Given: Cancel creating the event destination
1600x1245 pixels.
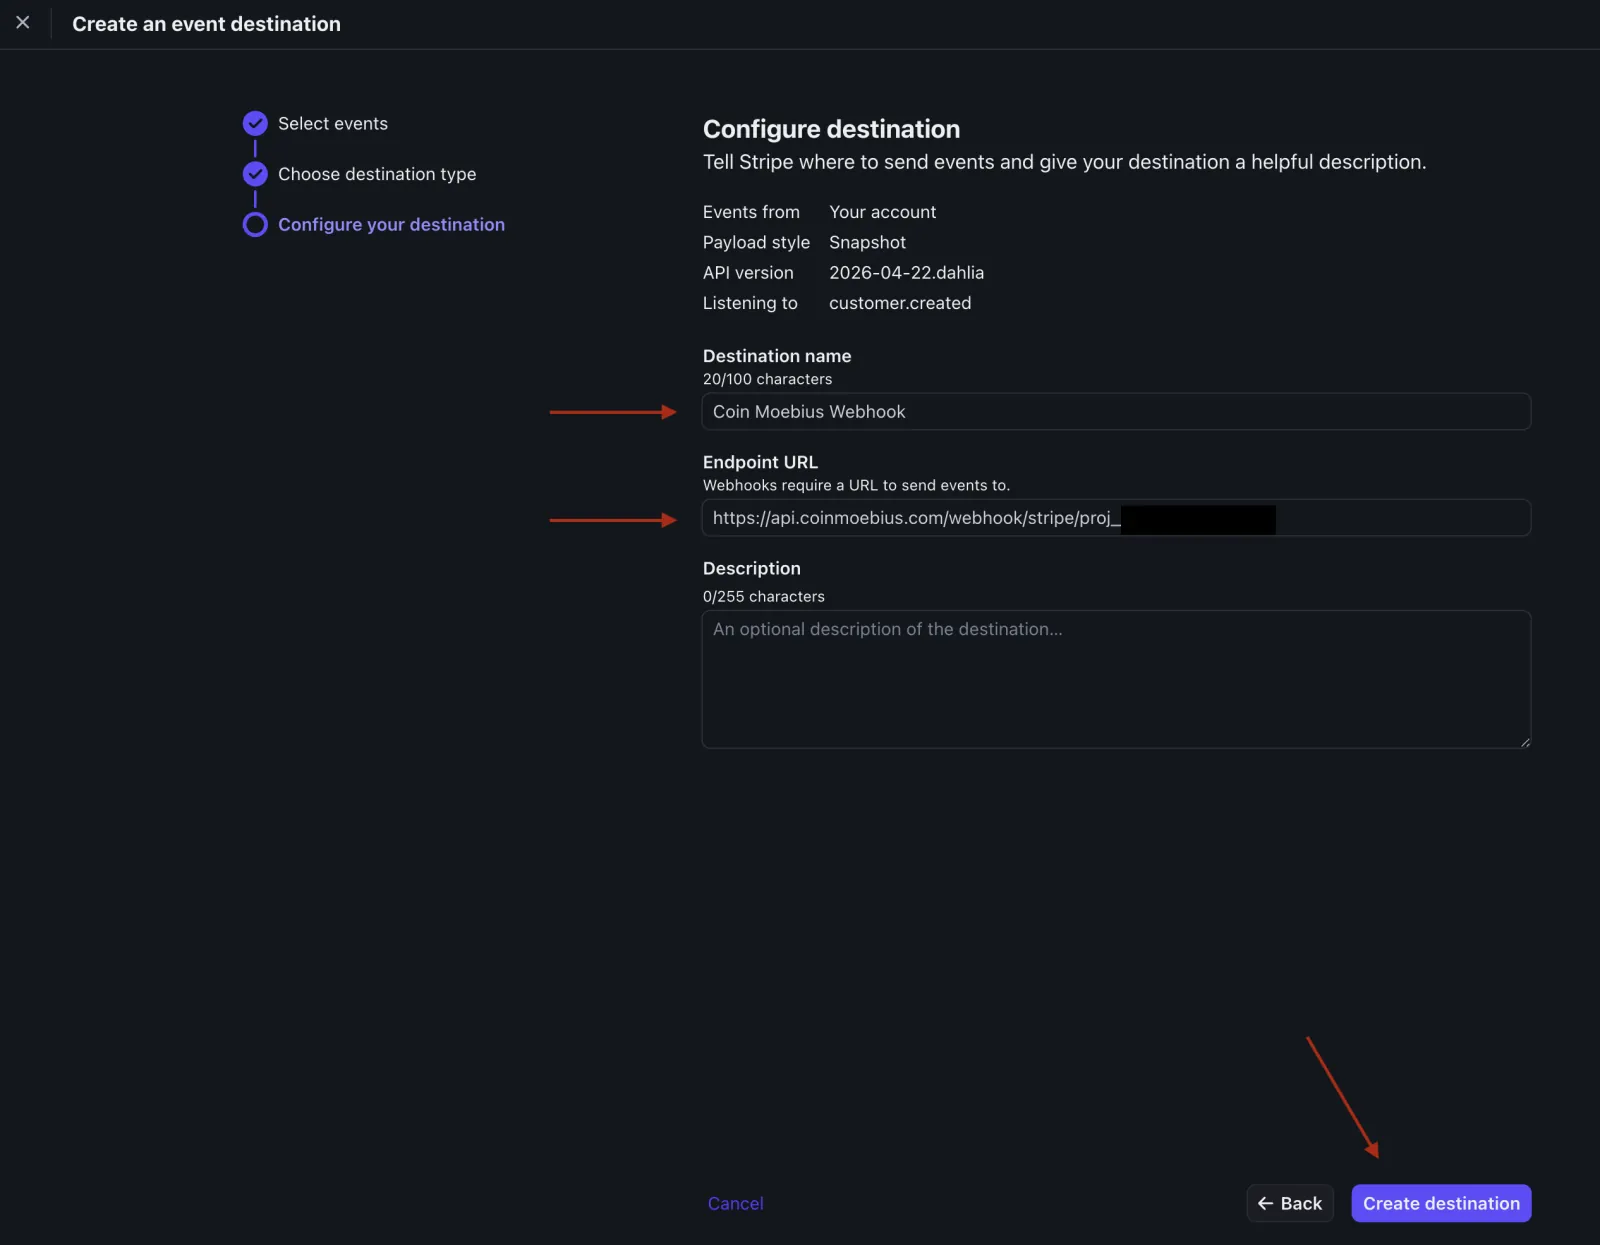Looking at the screenshot, I should [x=735, y=1203].
